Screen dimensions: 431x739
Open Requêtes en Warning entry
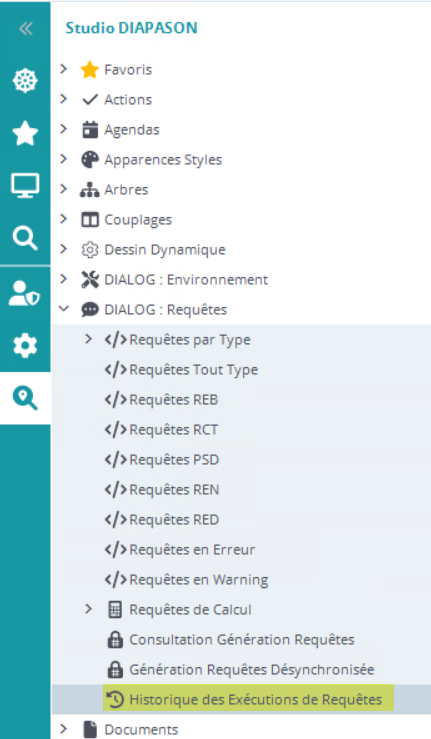coord(199,580)
